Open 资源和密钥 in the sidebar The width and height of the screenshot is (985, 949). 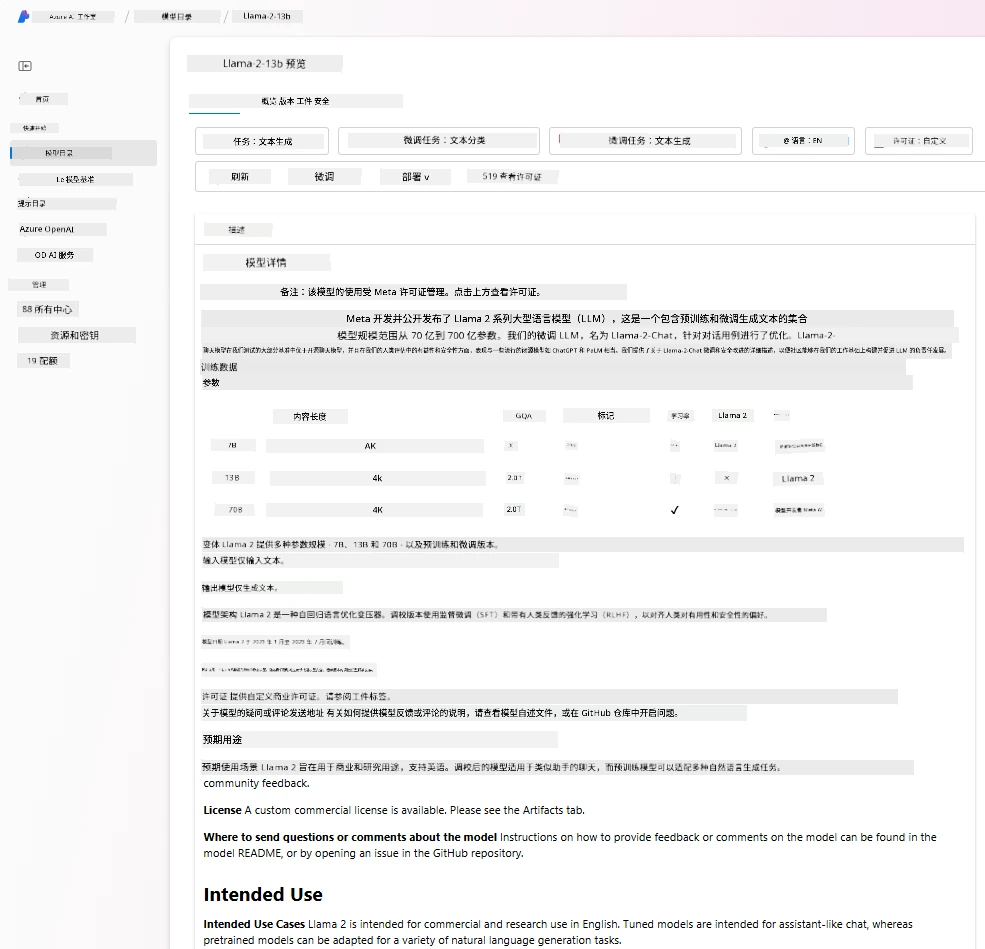point(75,335)
